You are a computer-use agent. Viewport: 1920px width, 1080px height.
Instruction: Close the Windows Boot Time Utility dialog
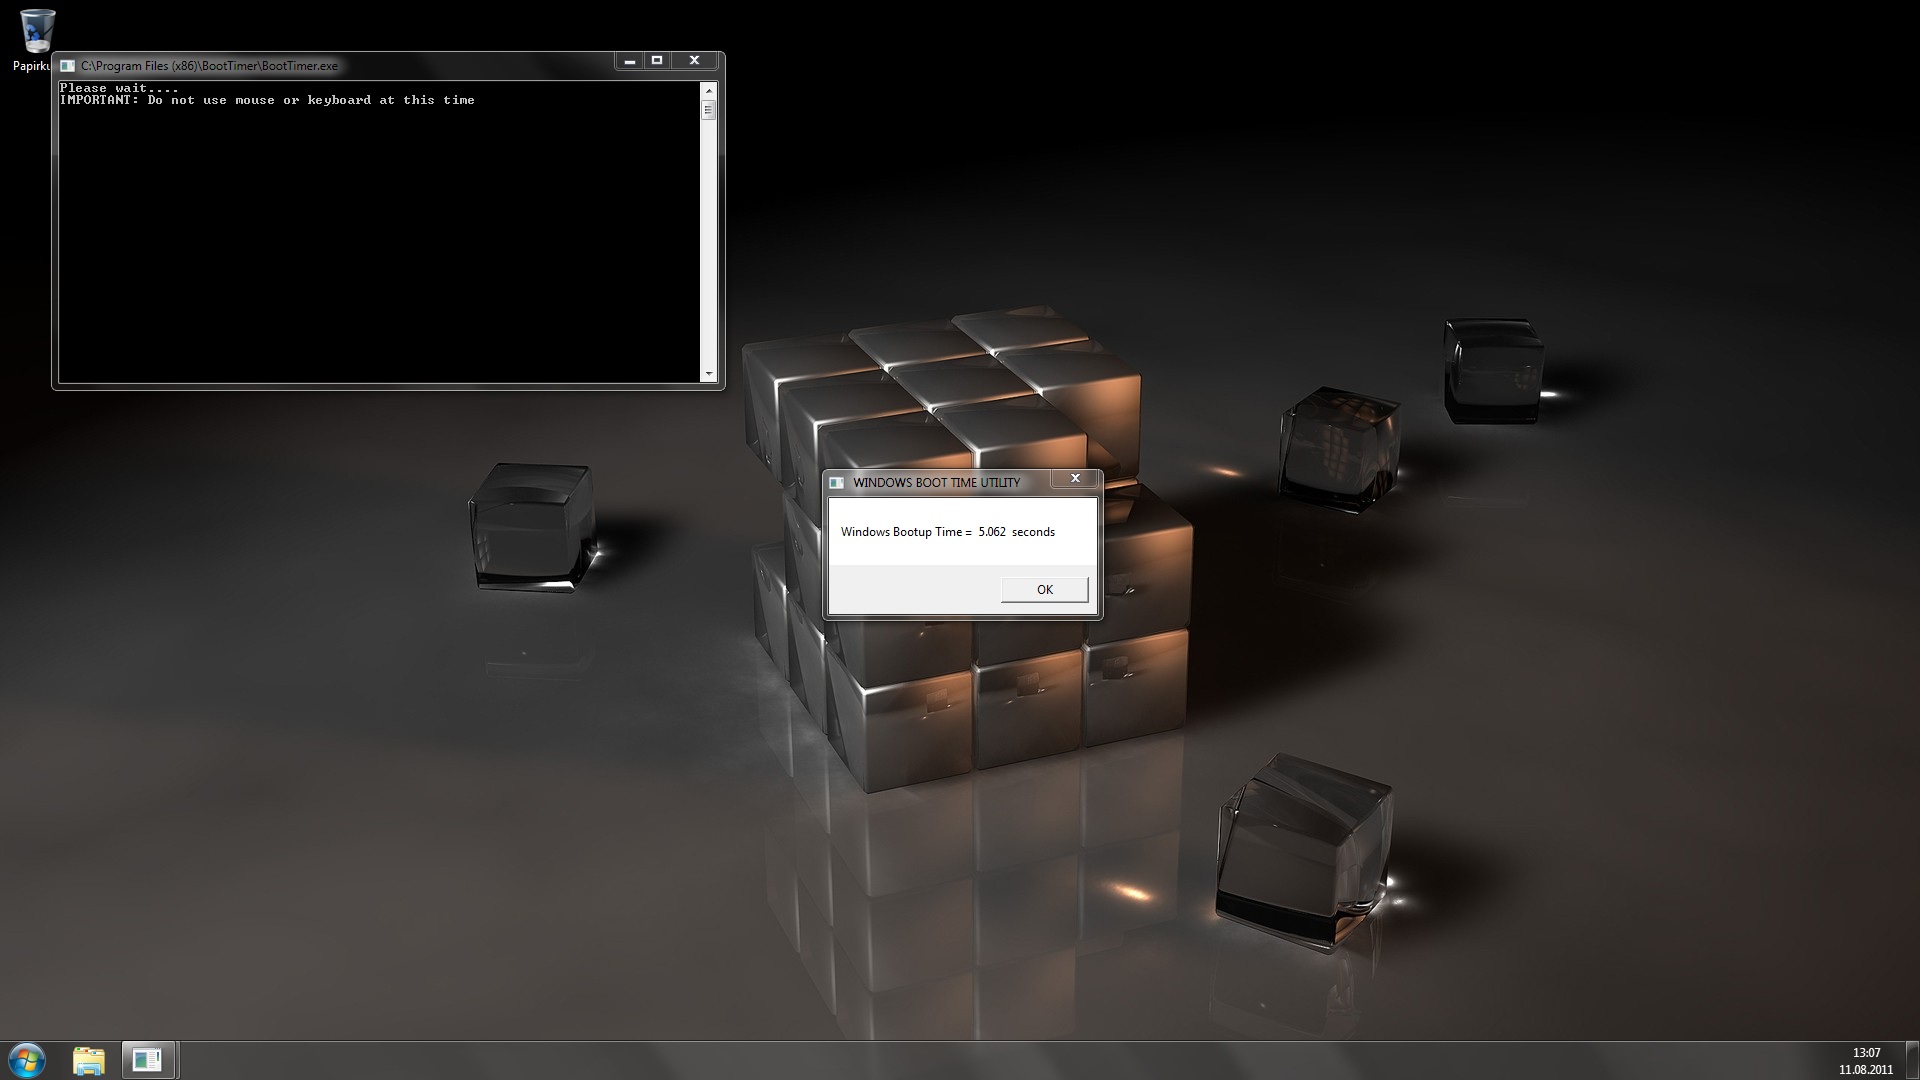point(1075,479)
